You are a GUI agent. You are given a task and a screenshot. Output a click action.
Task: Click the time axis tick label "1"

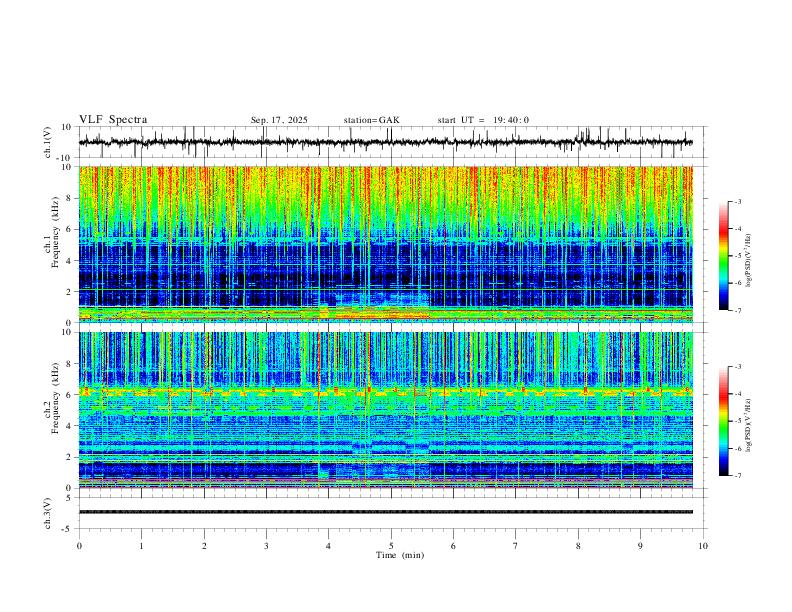[141, 546]
